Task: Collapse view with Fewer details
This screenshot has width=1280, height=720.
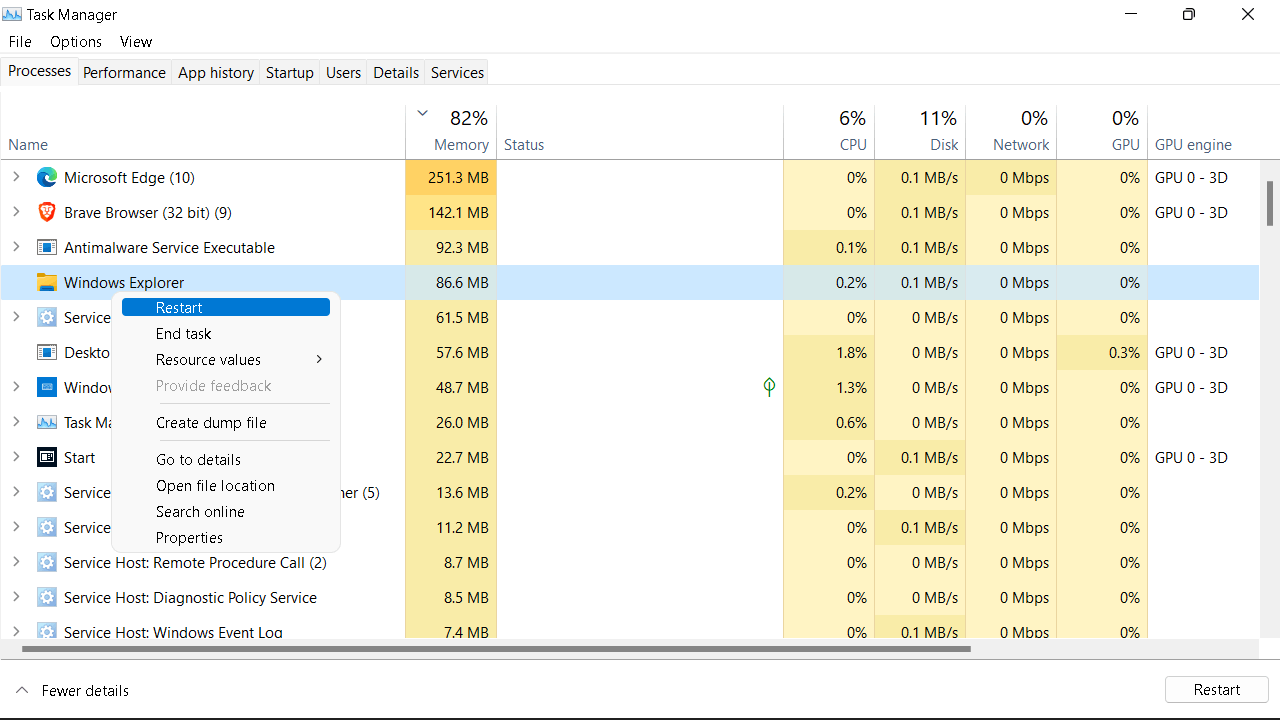Action: [72, 691]
